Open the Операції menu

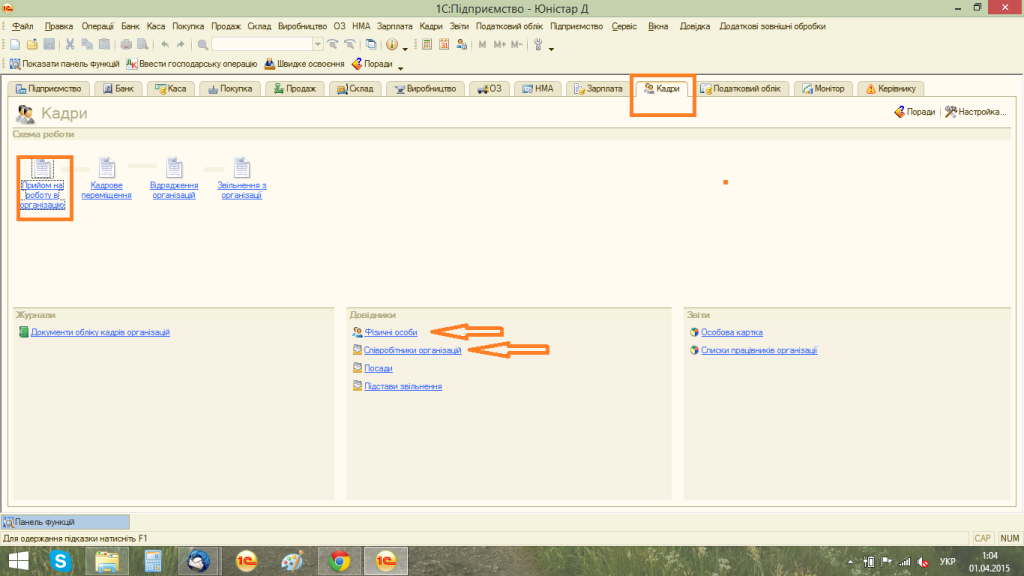97,26
